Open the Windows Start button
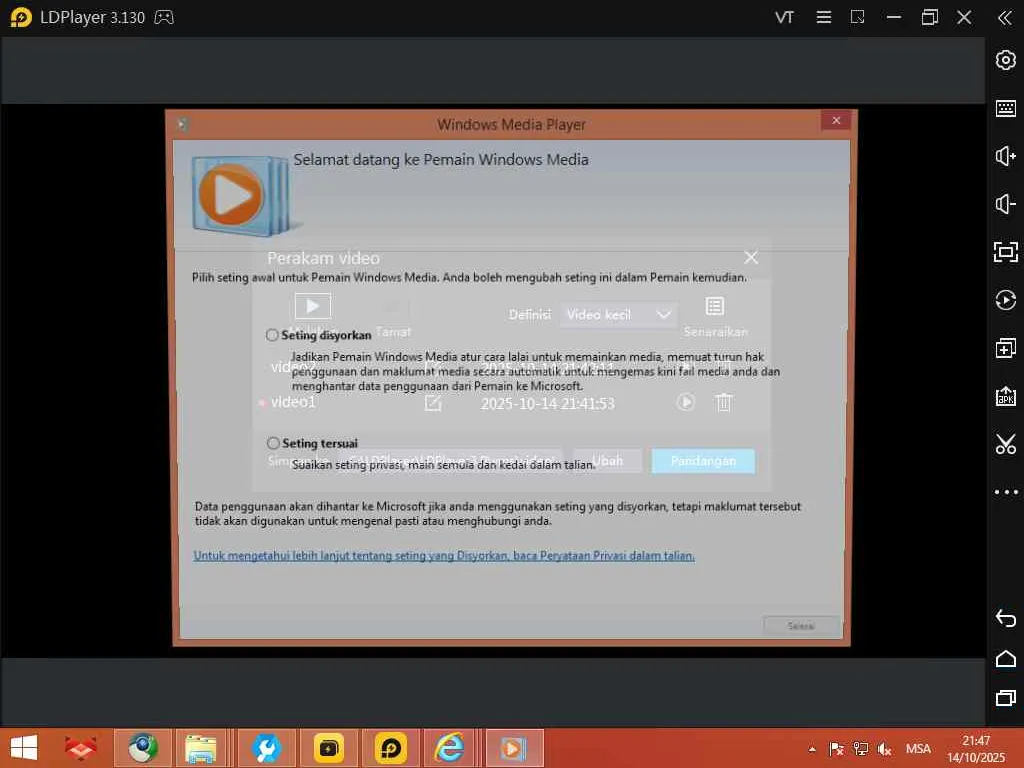1024x768 pixels. click(24, 748)
